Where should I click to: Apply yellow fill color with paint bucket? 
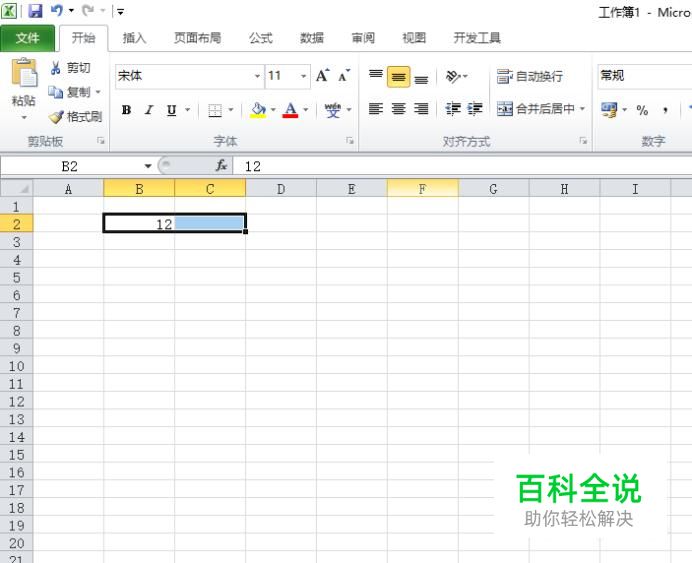(258, 110)
